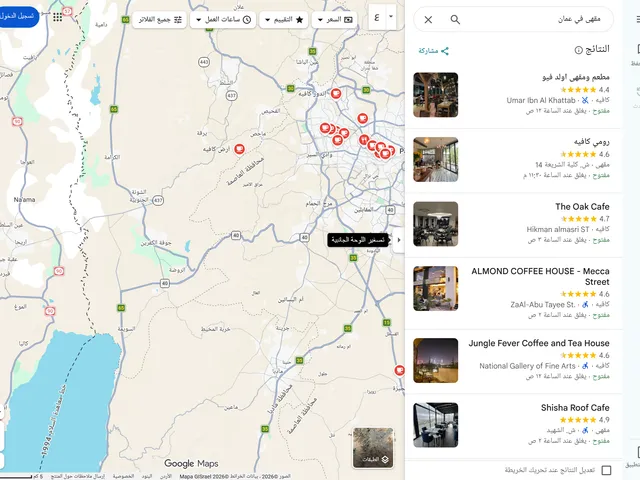
Task: Click the info icon beside النتائج
Action: pos(578,50)
